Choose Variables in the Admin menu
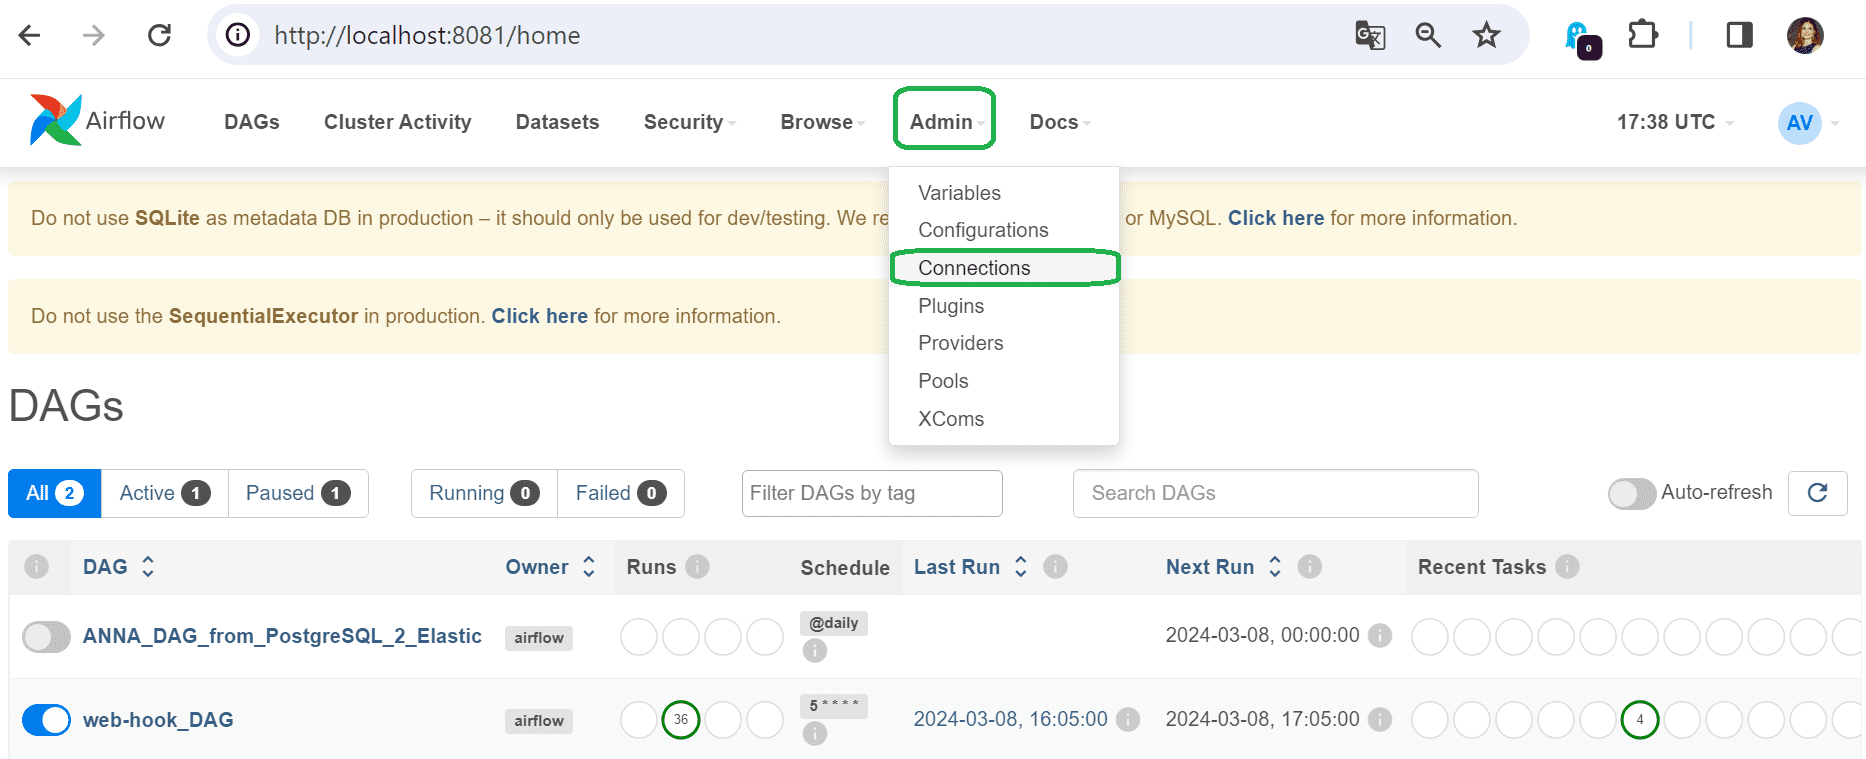 point(959,193)
